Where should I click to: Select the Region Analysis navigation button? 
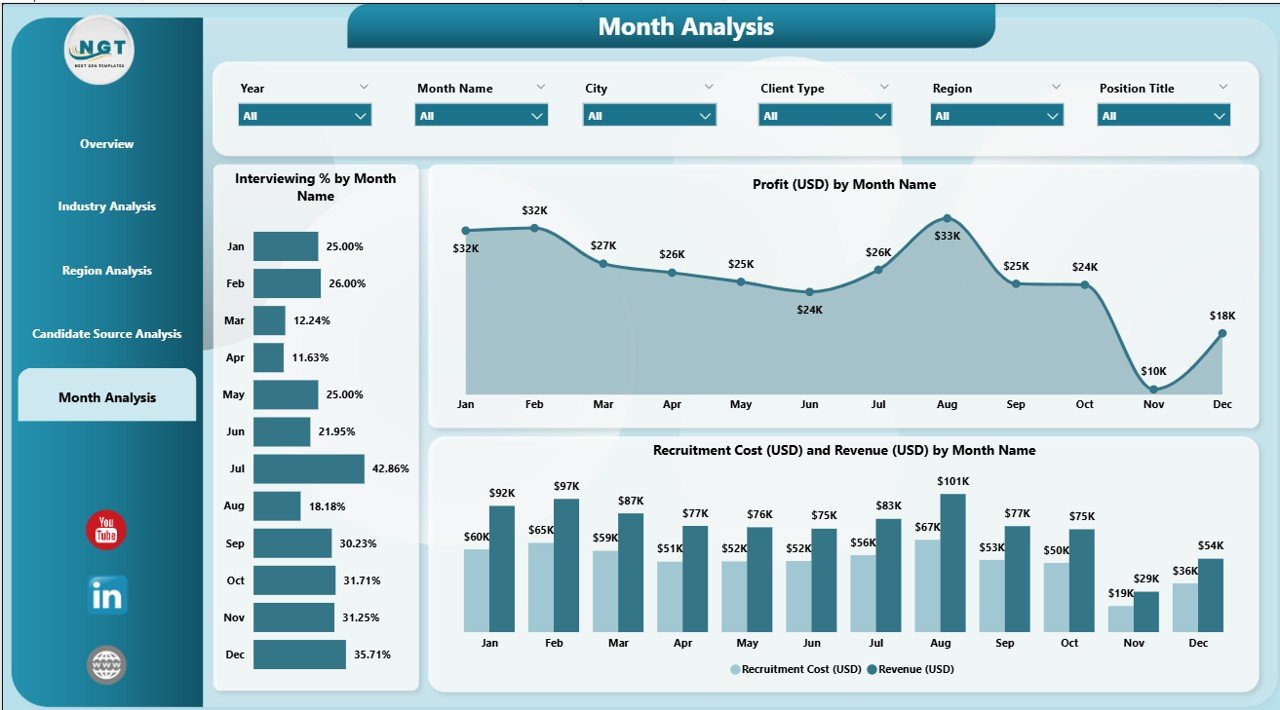pyautogui.click(x=106, y=270)
